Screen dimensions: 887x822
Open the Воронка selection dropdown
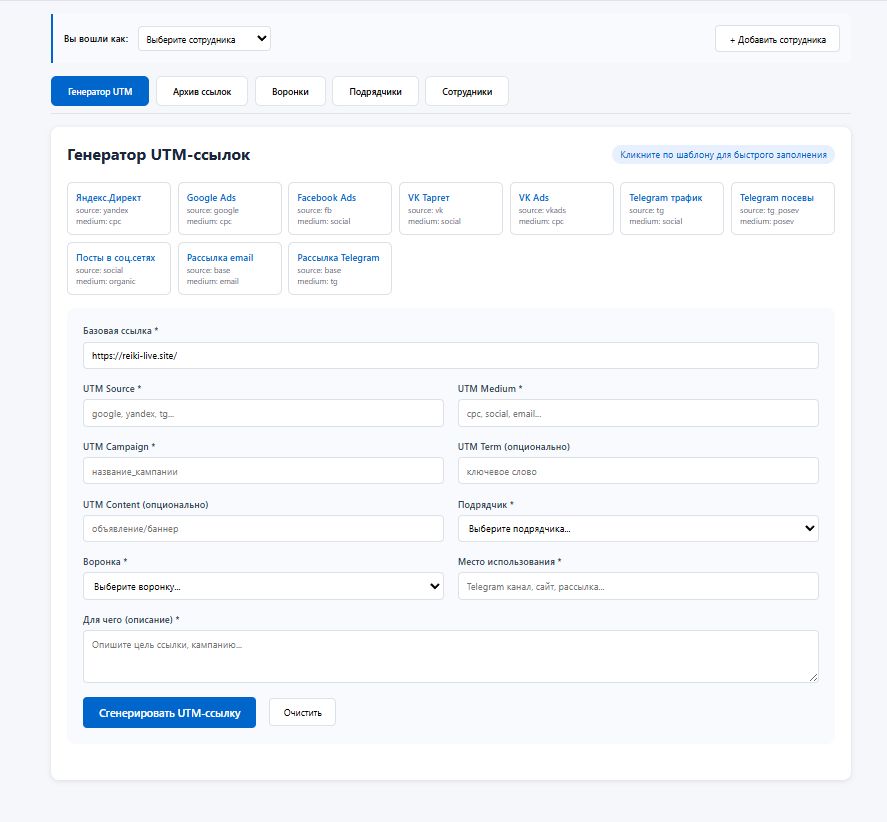click(263, 586)
